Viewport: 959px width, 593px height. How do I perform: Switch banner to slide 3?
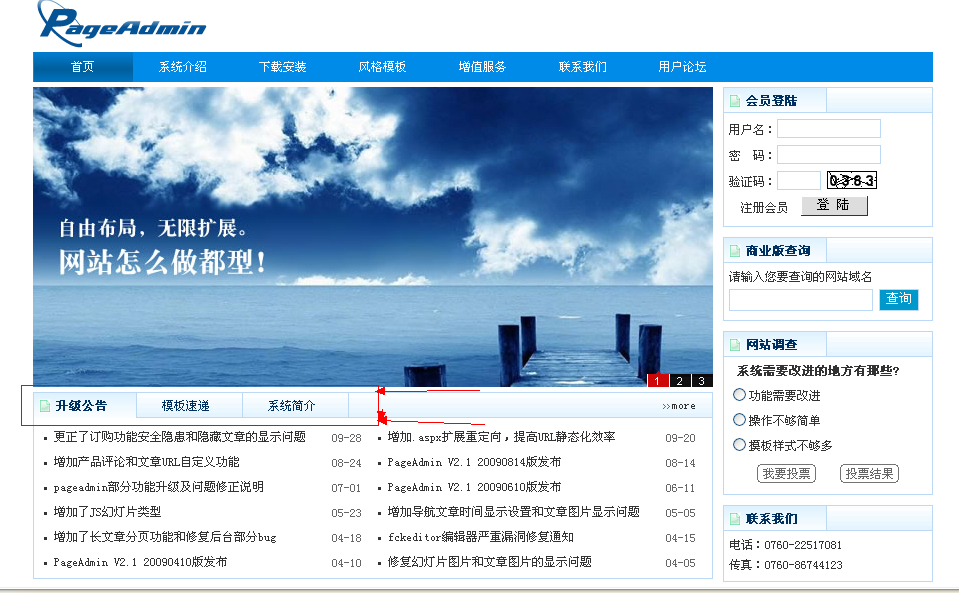point(702,380)
